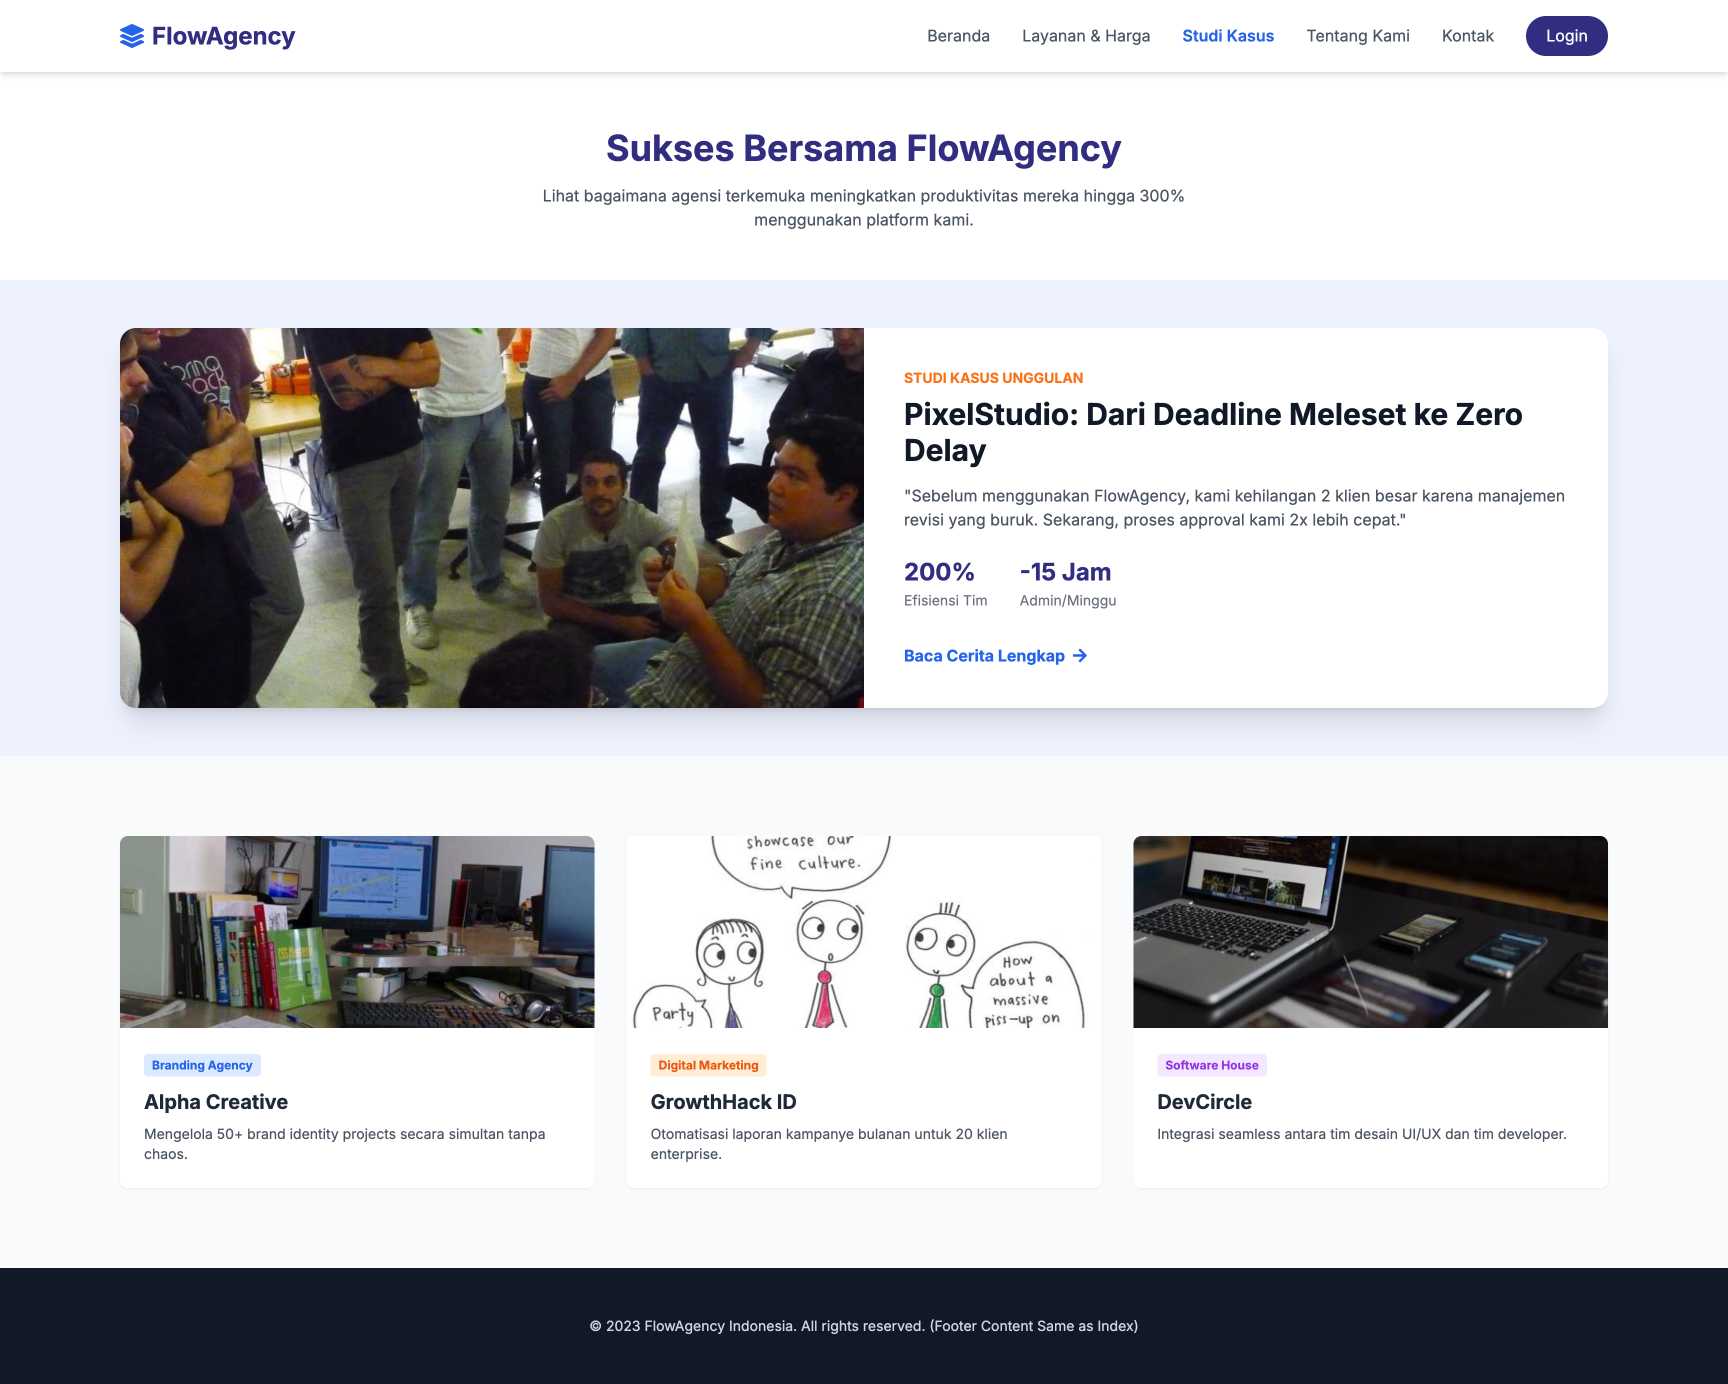
Task: Open the Alpha Creative case study card
Action: pos(356,1101)
